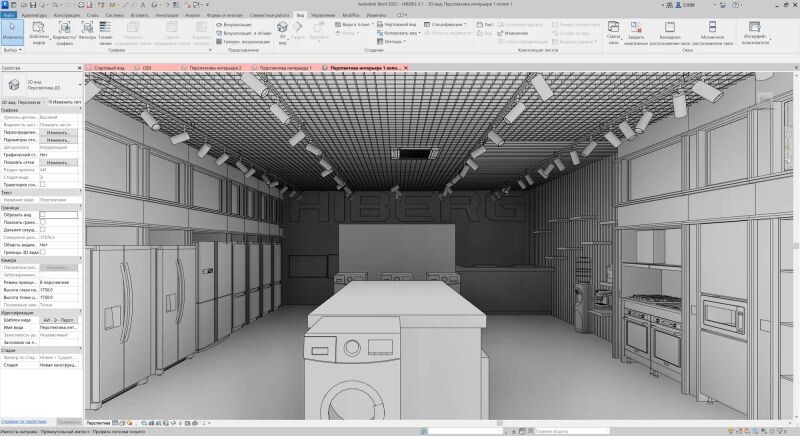This screenshot has height=436, width=800.
Task: Toggle the Обрезать вид (Crop View) checkbox
Action: click(x=43, y=214)
